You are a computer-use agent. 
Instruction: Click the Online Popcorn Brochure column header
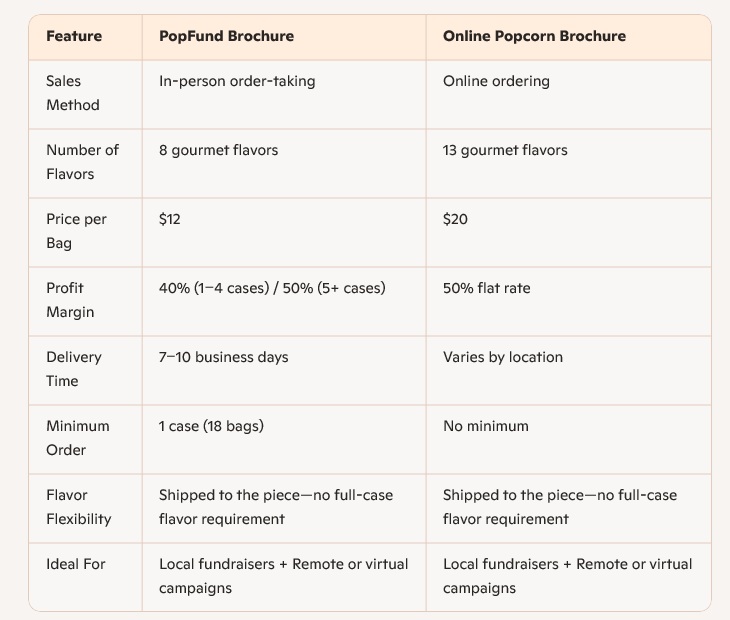(534, 36)
